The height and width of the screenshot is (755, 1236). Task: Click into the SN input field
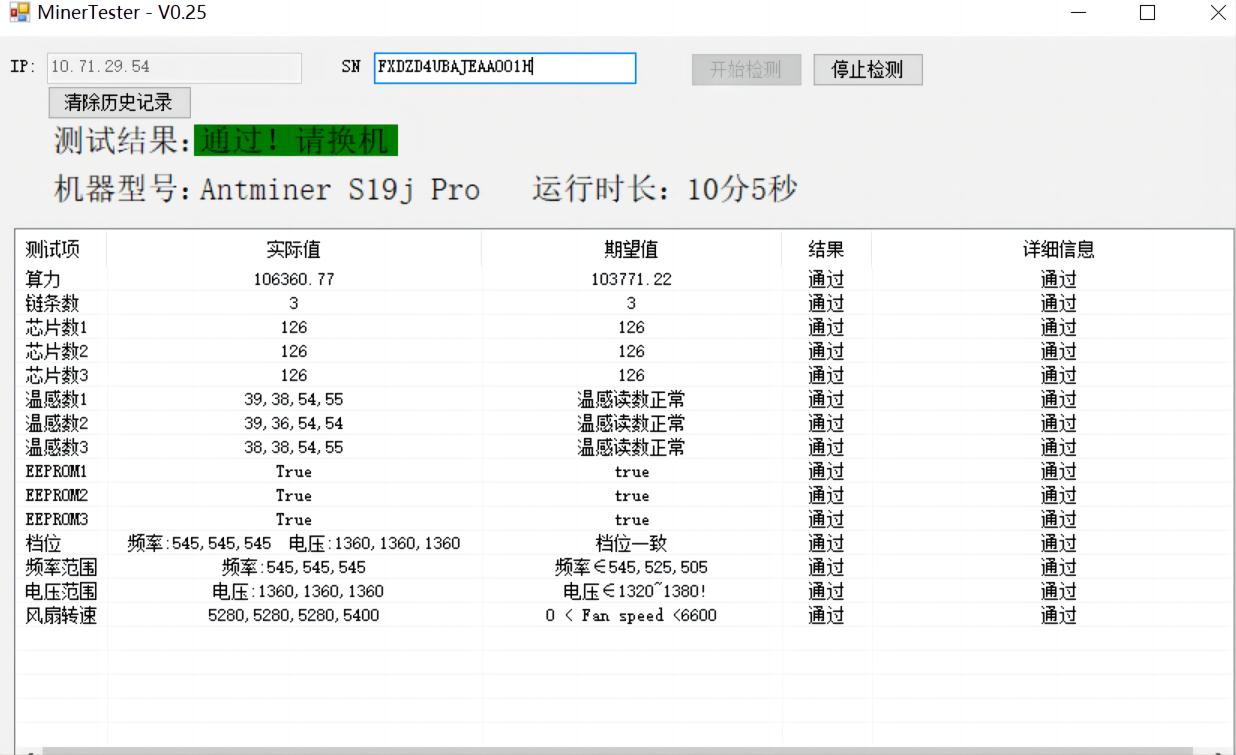504,68
